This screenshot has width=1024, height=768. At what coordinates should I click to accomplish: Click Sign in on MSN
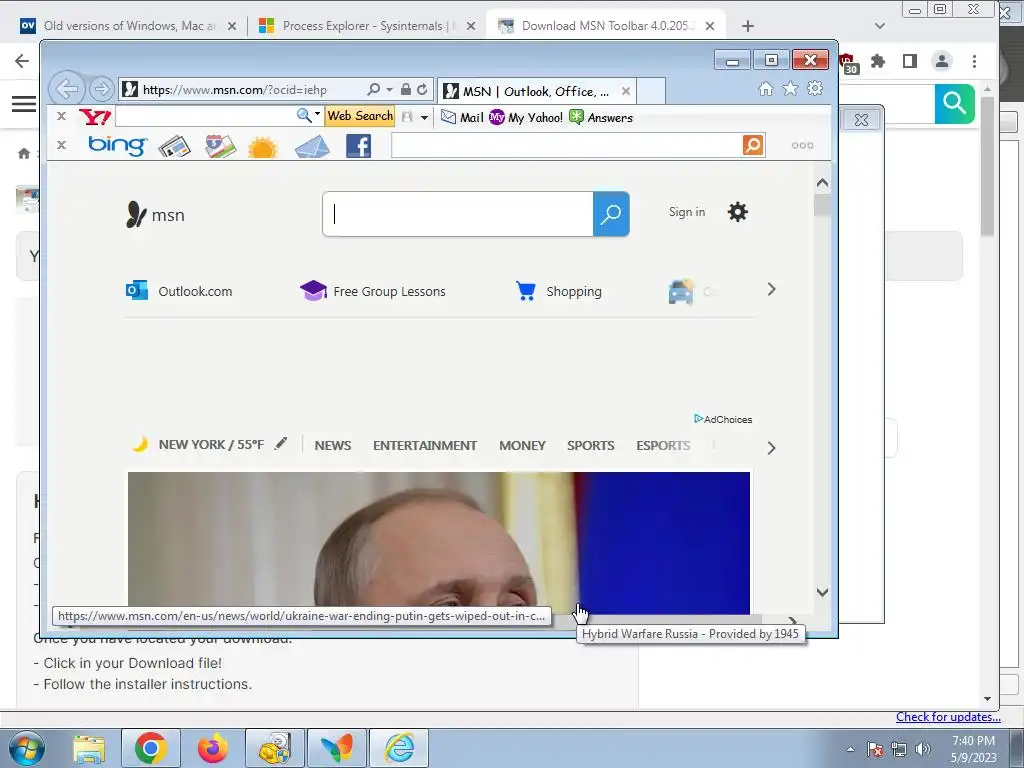point(686,212)
